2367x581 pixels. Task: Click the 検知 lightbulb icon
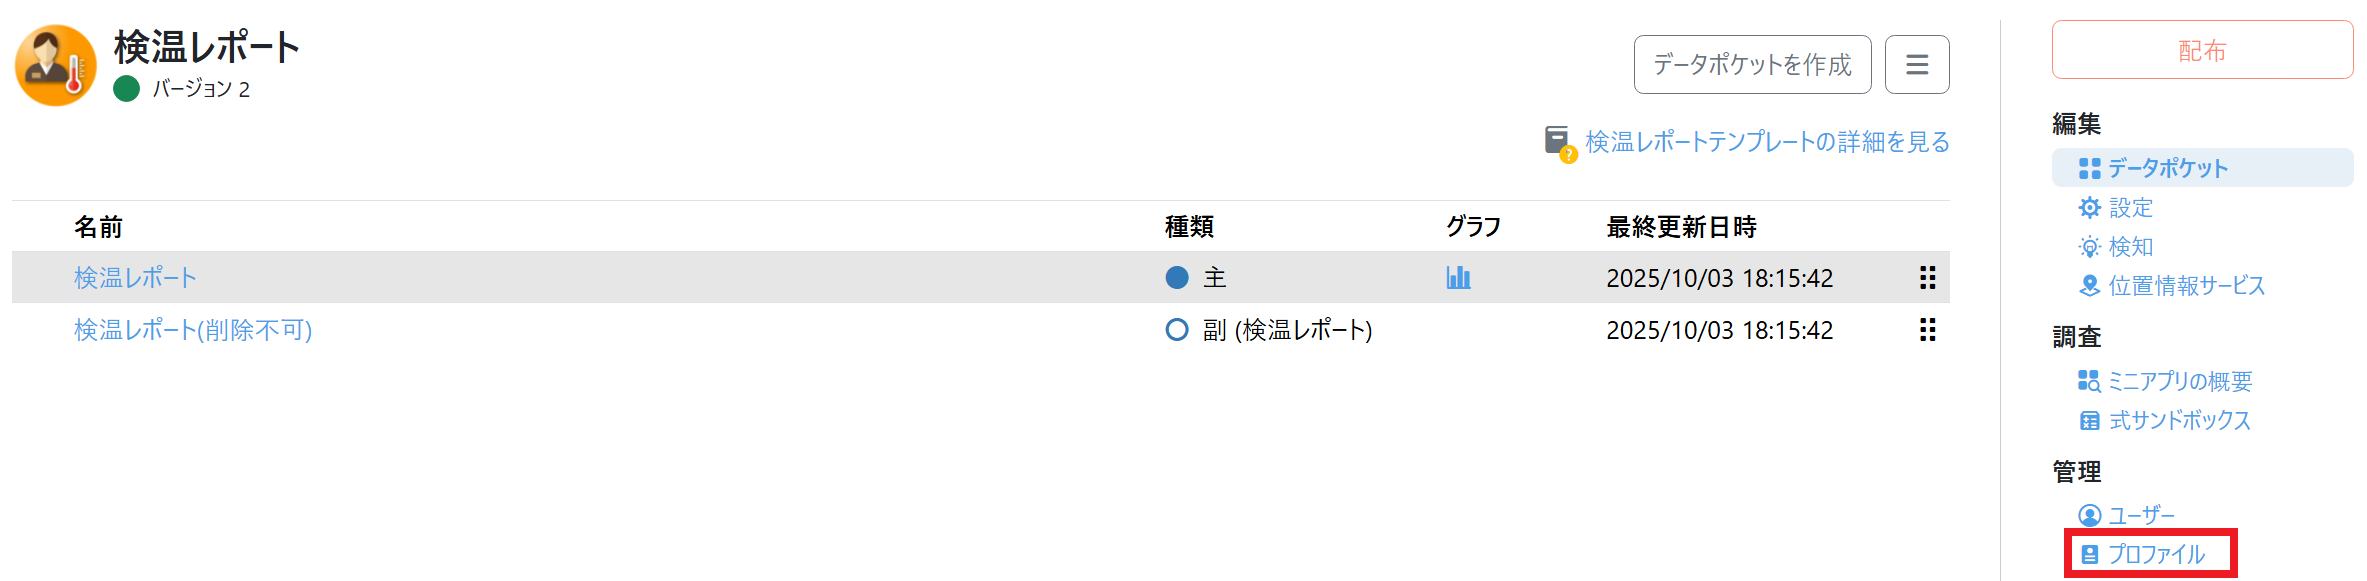[x=2089, y=247]
